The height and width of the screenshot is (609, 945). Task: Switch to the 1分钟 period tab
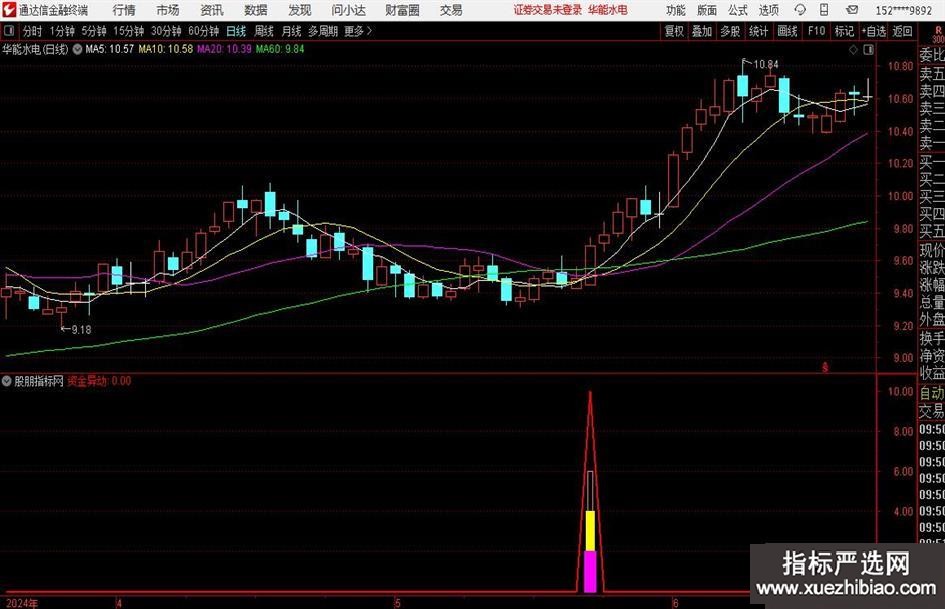[x=61, y=31]
